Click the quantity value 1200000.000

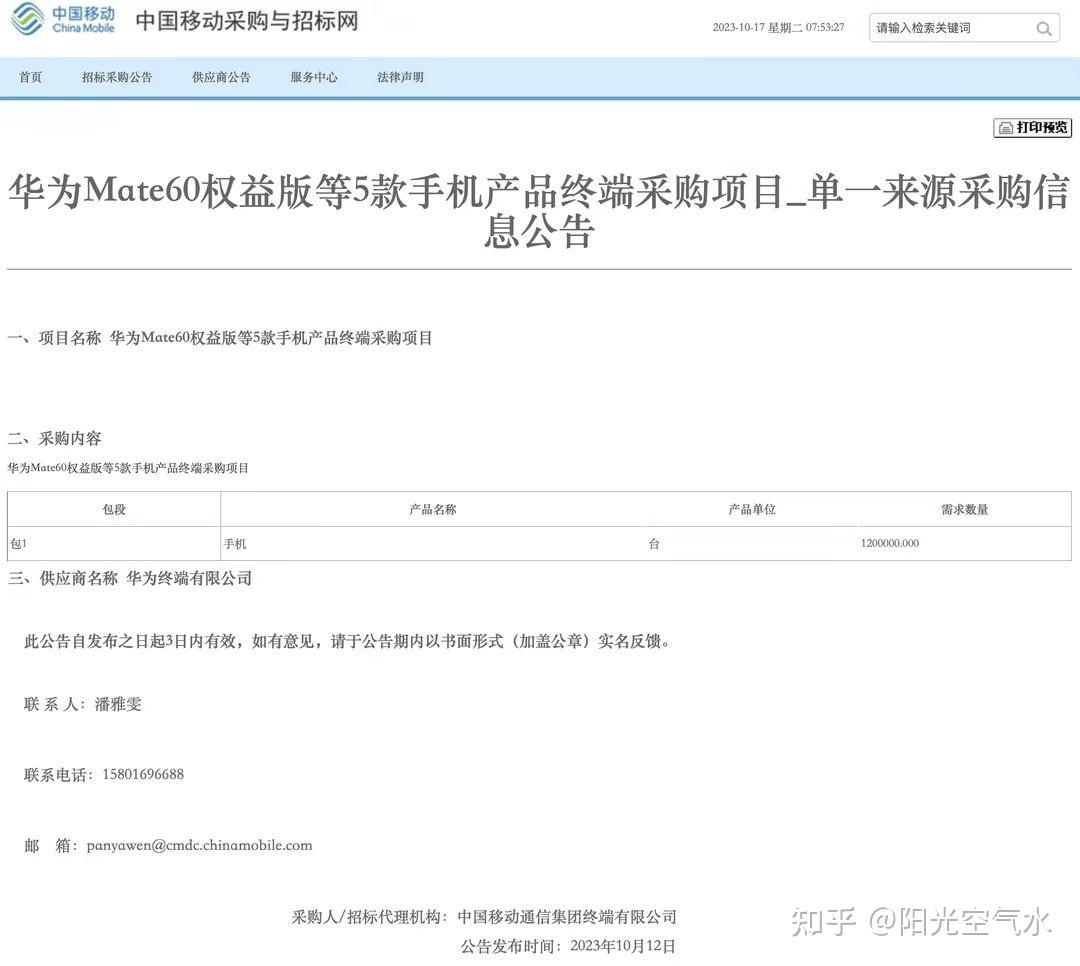[889, 543]
